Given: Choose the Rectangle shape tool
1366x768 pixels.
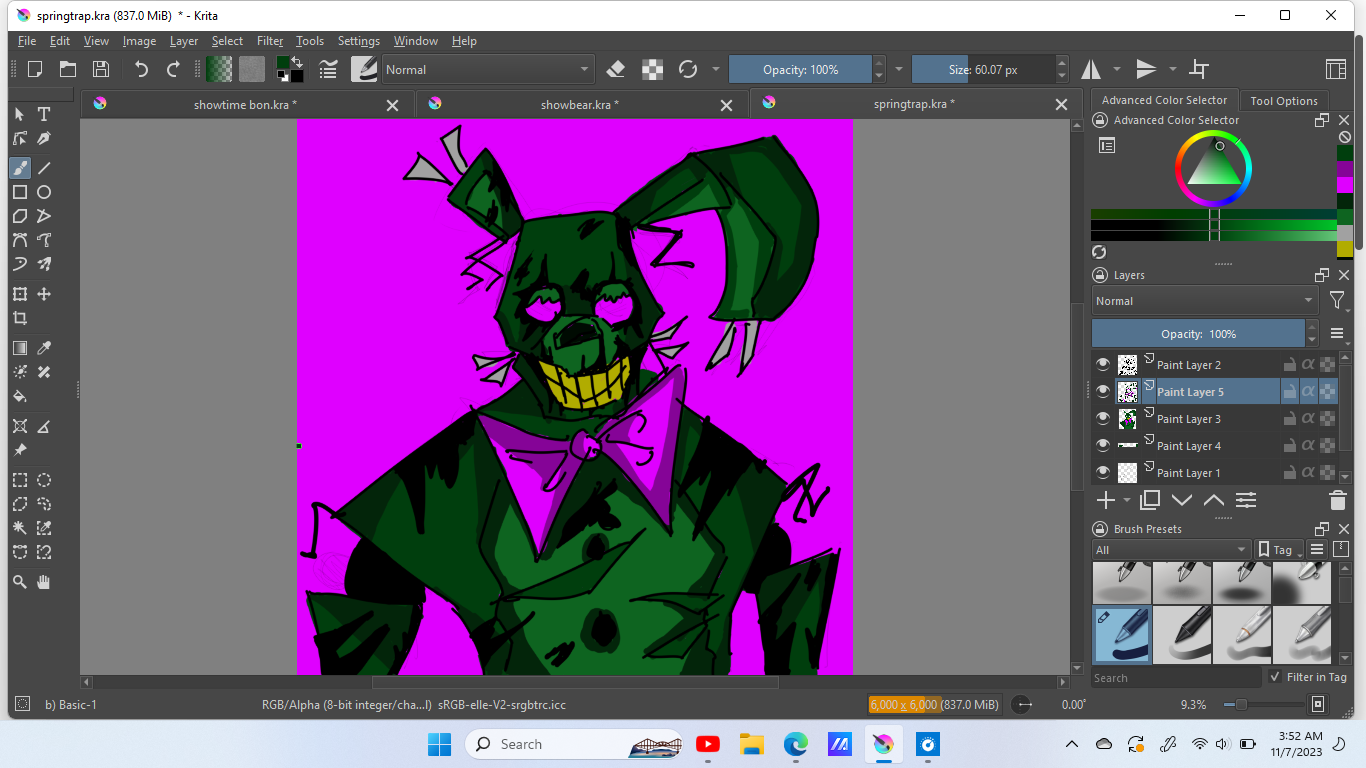Looking at the screenshot, I should click(20, 192).
